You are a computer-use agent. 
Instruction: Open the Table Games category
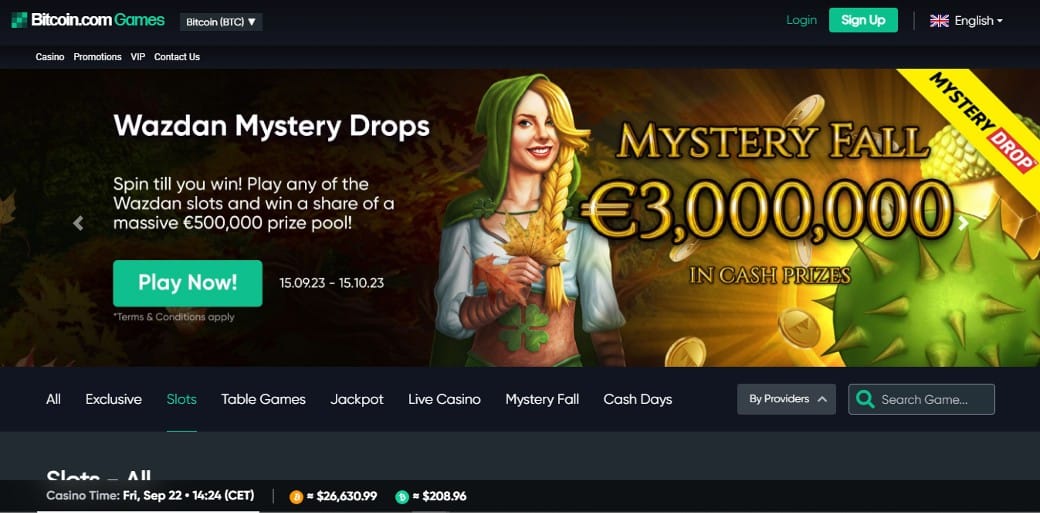point(263,400)
